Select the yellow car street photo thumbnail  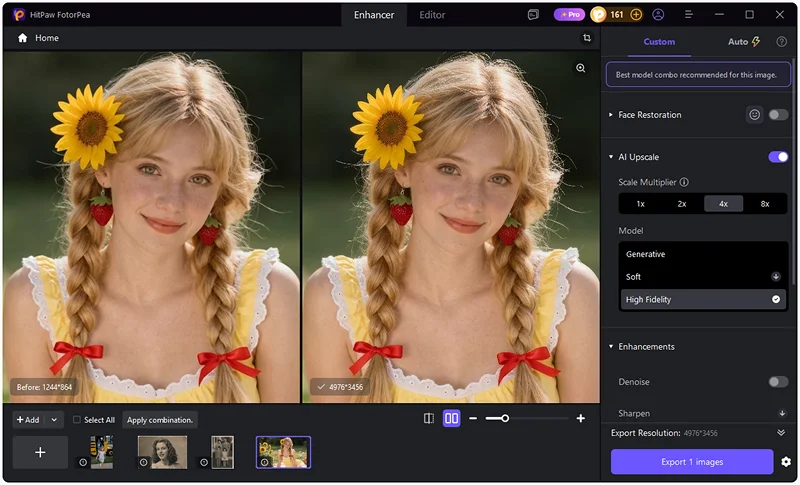(102, 452)
